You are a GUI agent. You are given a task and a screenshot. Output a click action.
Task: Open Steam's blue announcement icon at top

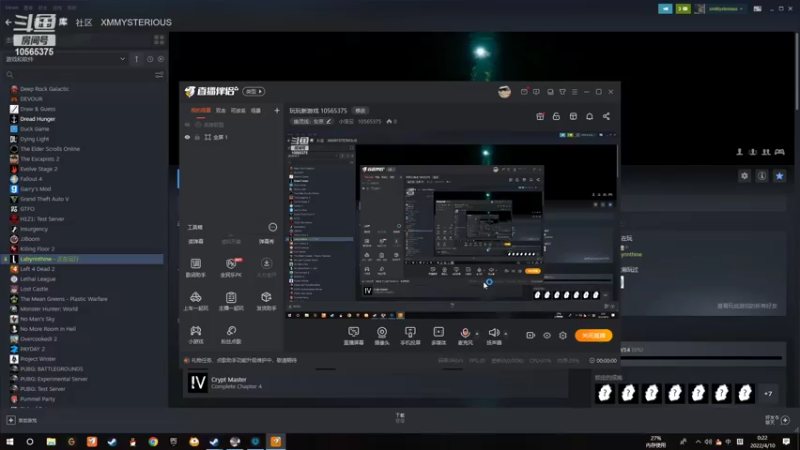coord(665,9)
